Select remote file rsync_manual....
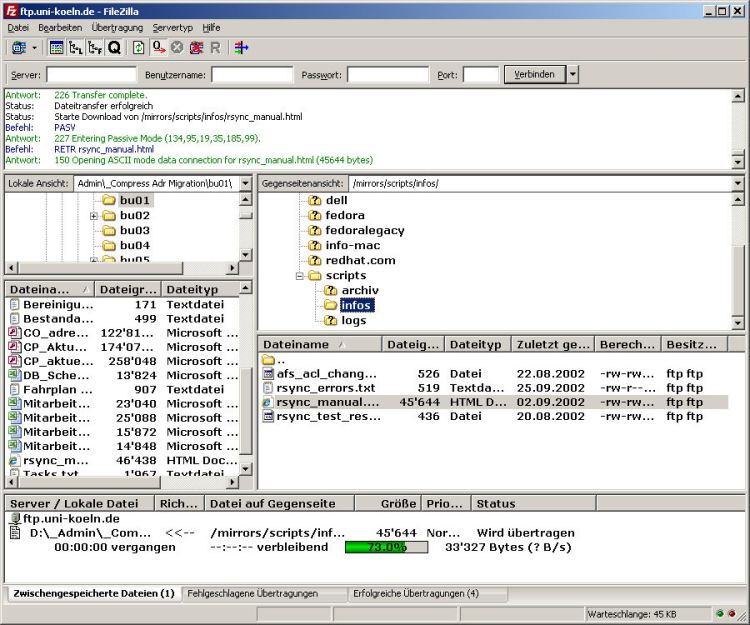Image resolution: width=750 pixels, height=625 pixels. (495, 402)
